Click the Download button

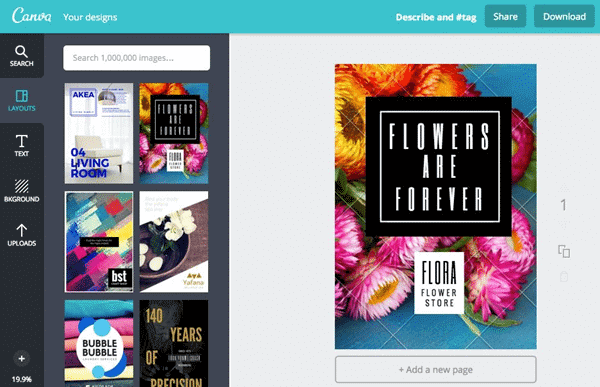(564, 16)
